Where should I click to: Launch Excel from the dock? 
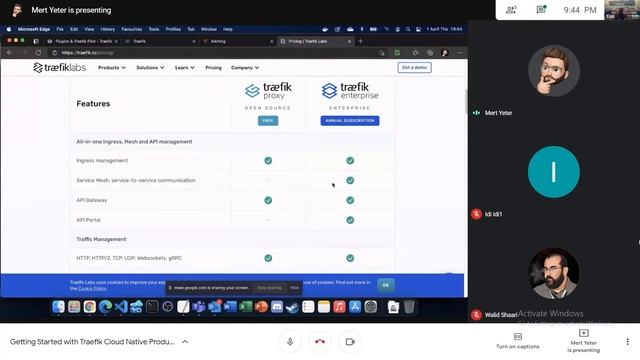[x=245, y=307]
